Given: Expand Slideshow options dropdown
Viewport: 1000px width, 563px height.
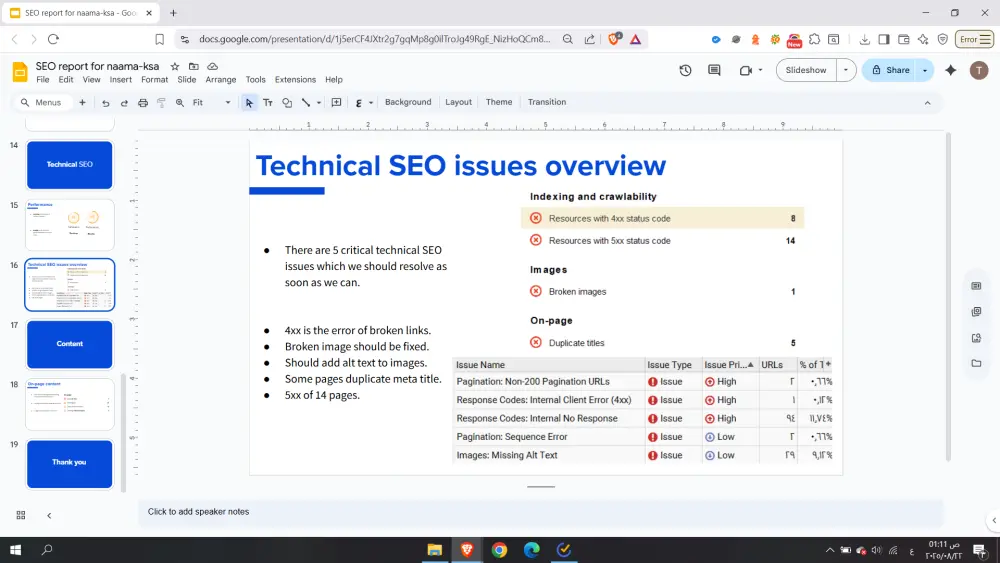Looking at the screenshot, I should (x=846, y=70).
